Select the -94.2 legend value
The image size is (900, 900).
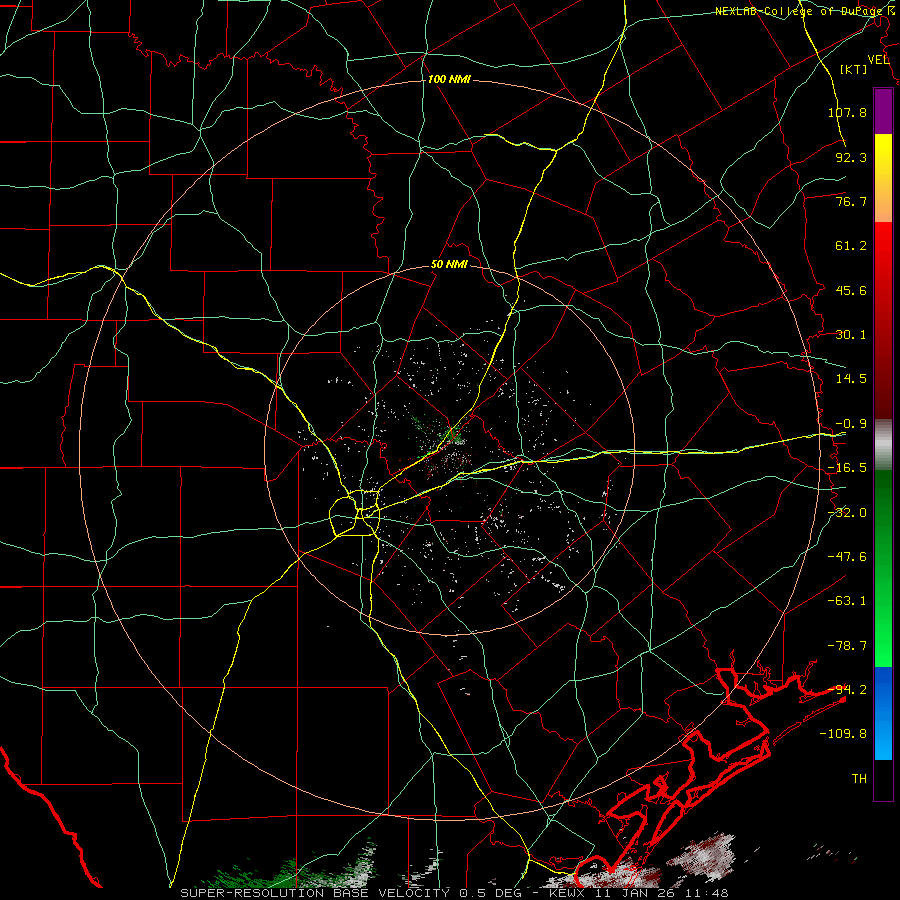click(847, 690)
